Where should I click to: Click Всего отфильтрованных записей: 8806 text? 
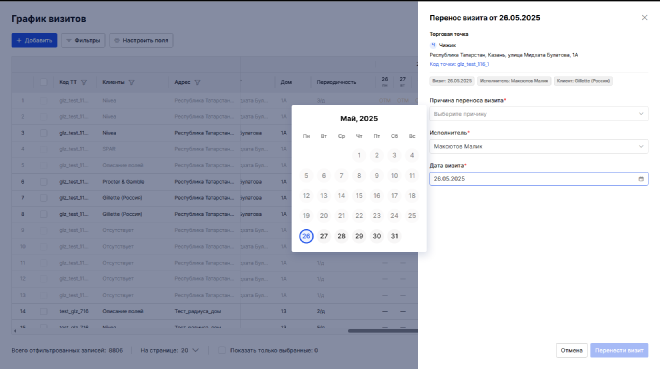(x=67, y=350)
